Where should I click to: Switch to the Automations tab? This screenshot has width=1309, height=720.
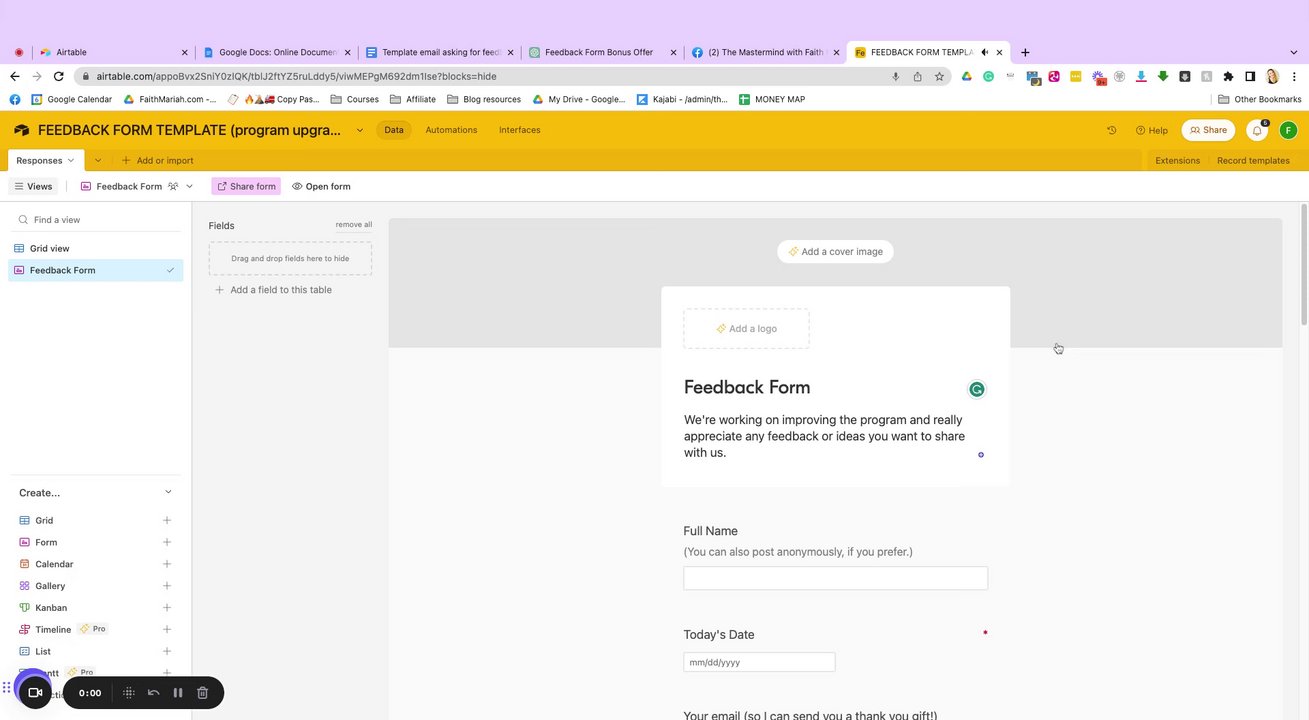coord(451,130)
